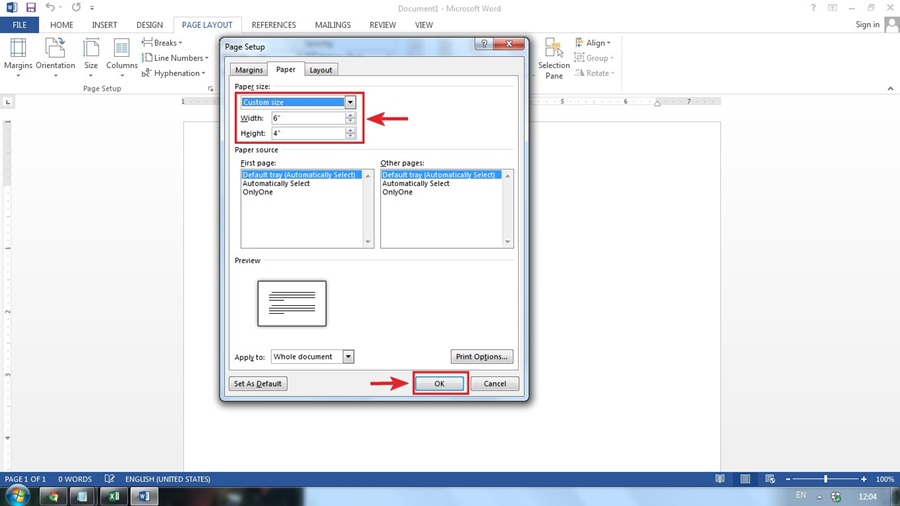Switch to Read Mode view icon
The width and height of the screenshot is (900, 506).
coord(720,478)
